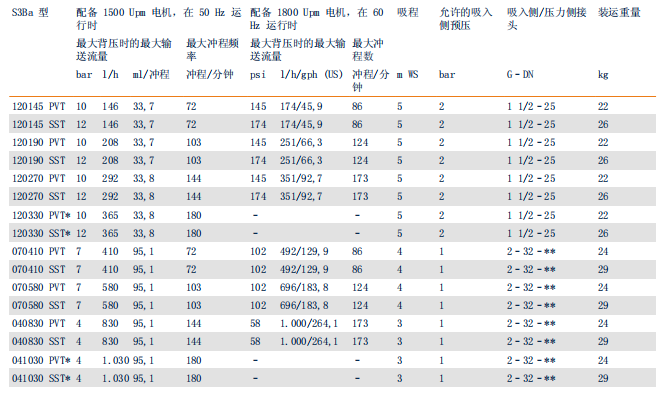Click the S3Ba 型 column header
The width and height of the screenshot is (668, 396).
[30, 13]
